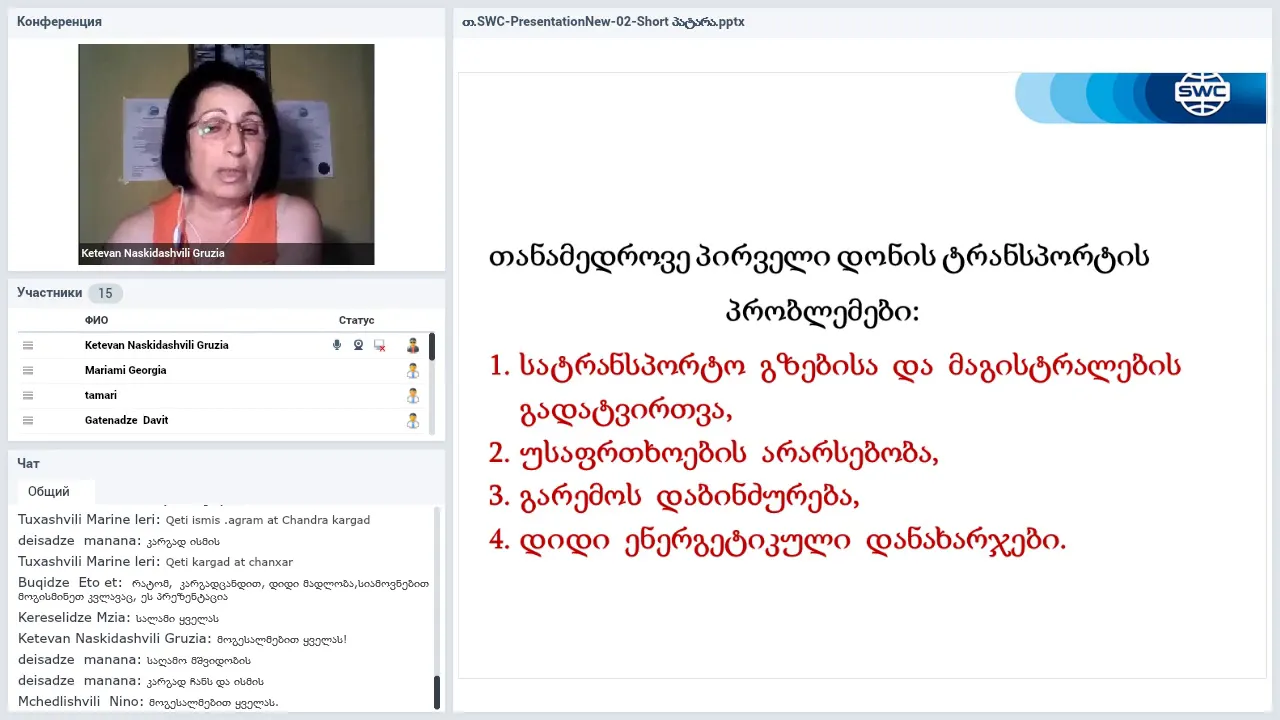Click the Статус column header
Image resolution: width=1280 pixels, height=720 pixels.
[x=356, y=320]
